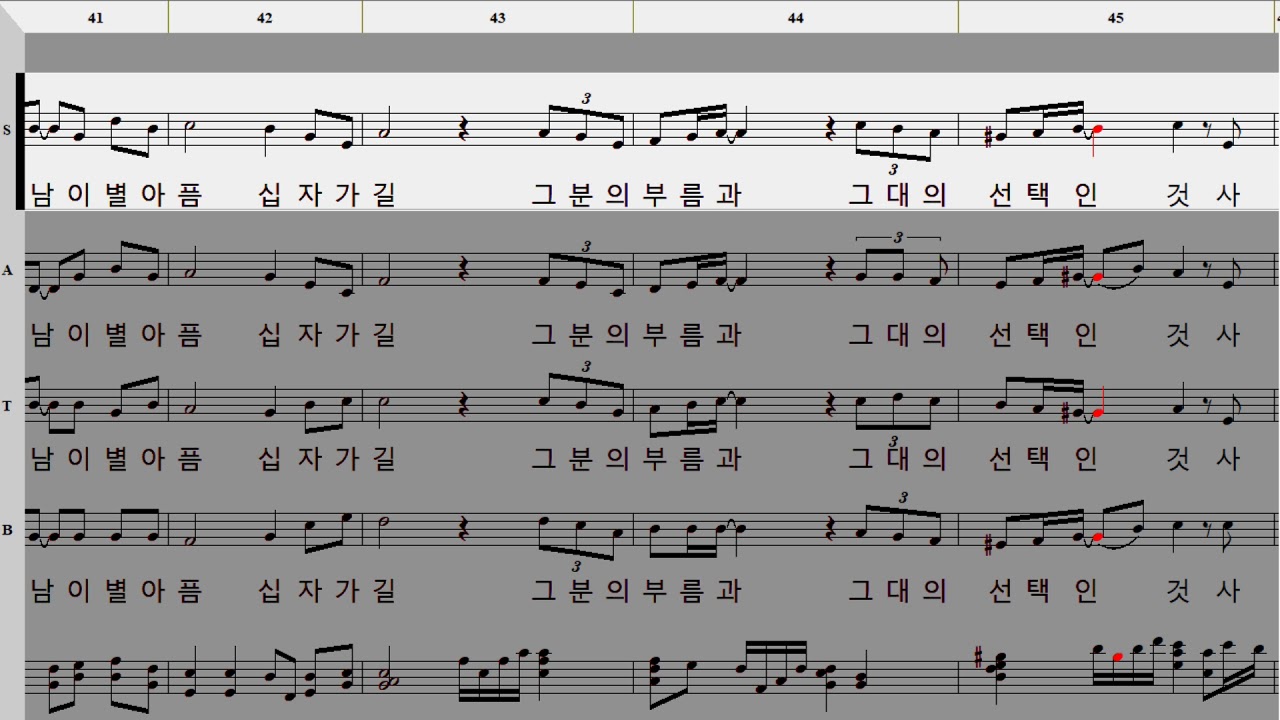
Task: Click the red highlighted note in soprano staff
Action: (1097, 130)
